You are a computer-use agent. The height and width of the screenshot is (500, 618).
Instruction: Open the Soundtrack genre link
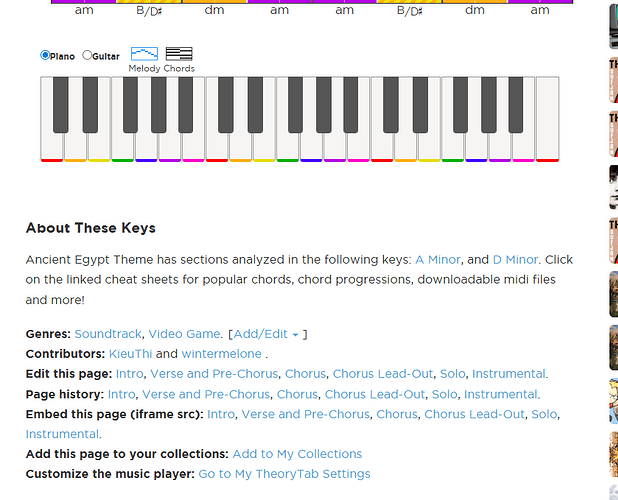point(108,334)
